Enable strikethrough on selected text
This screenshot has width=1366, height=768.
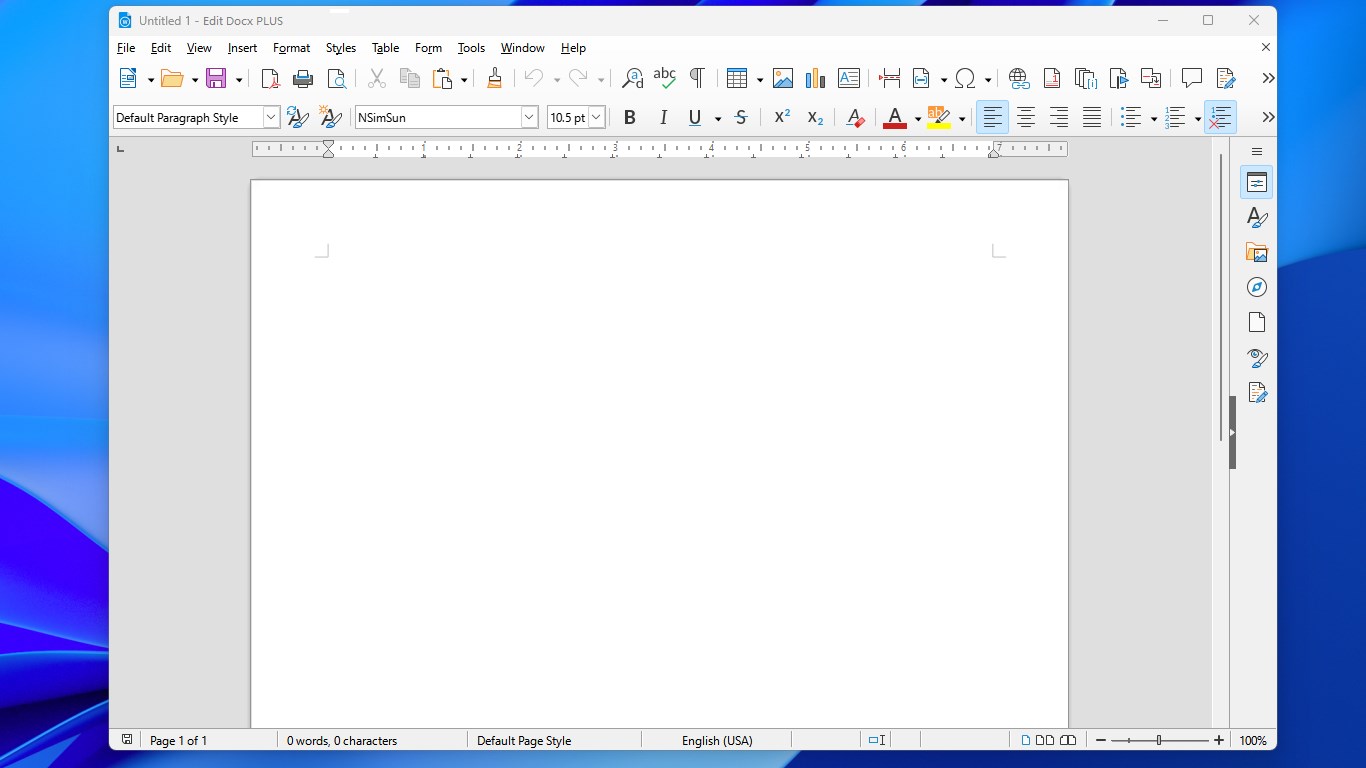pyautogui.click(x=740, y=117)
